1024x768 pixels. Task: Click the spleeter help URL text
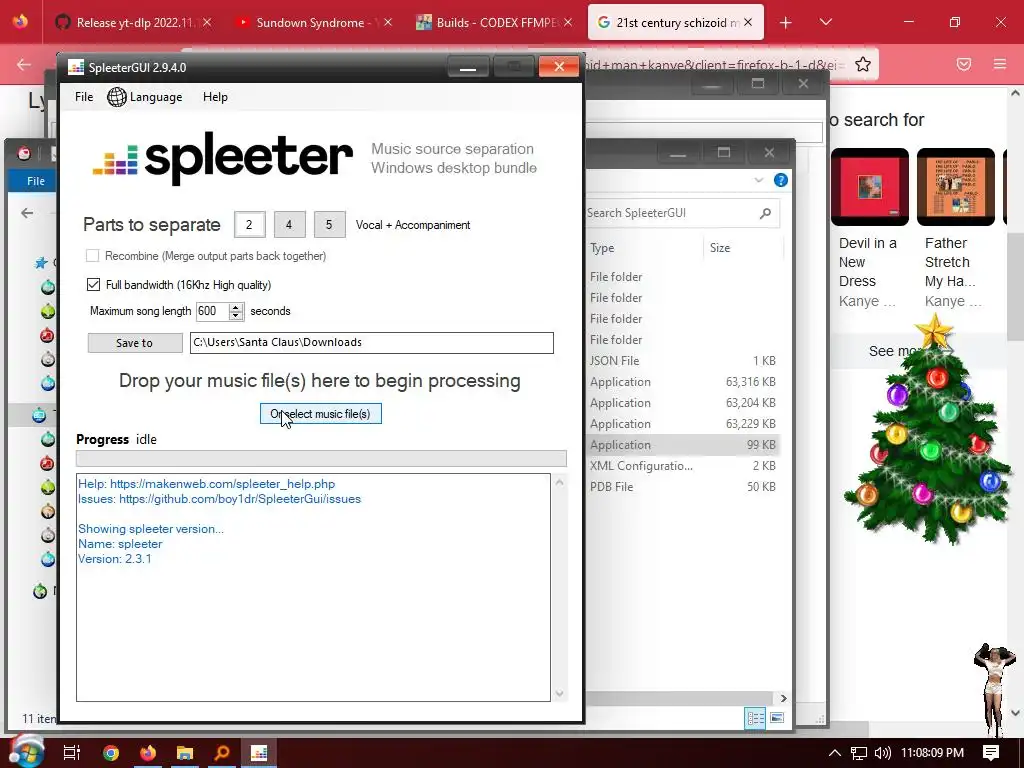tap(223, 484)
